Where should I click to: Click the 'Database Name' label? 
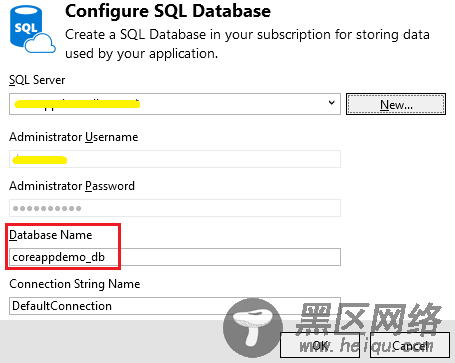point(51,235)
